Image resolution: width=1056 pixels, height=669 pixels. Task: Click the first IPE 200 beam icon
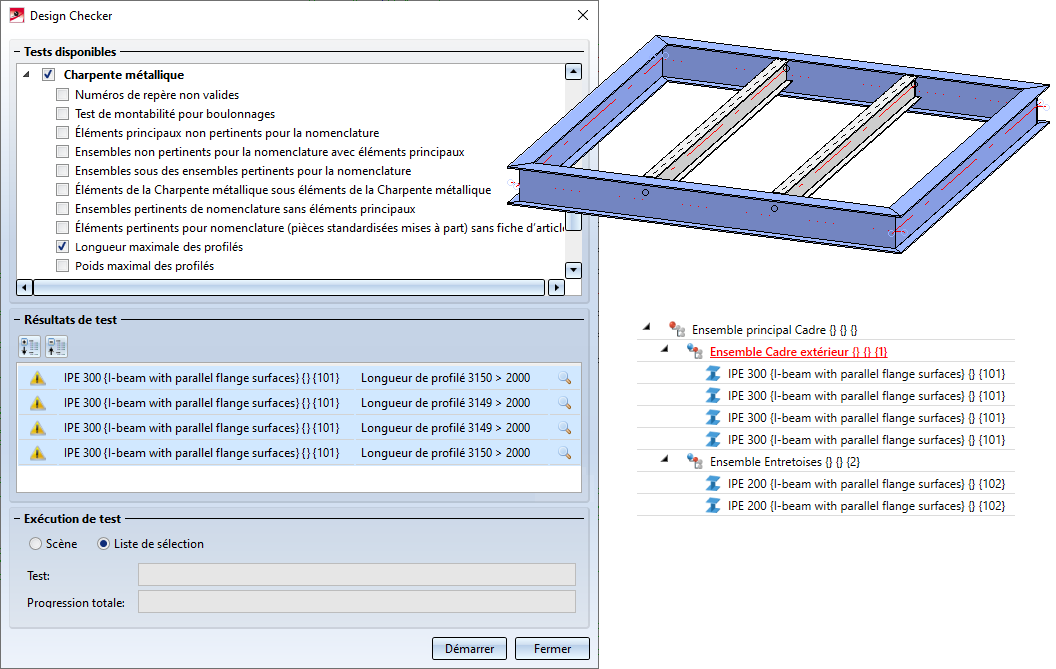pyautogui.click(x=713, y=484)
